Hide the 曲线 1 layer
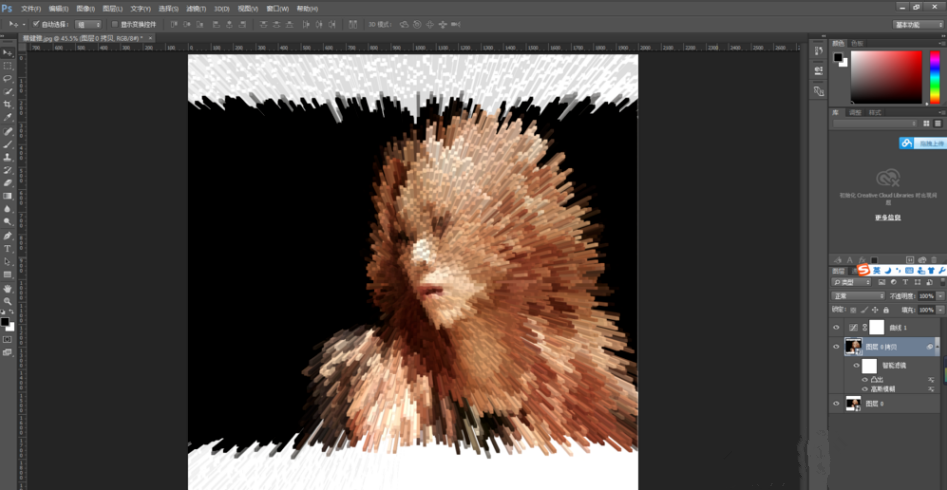947x490 pixels. (x=837, y=327)
